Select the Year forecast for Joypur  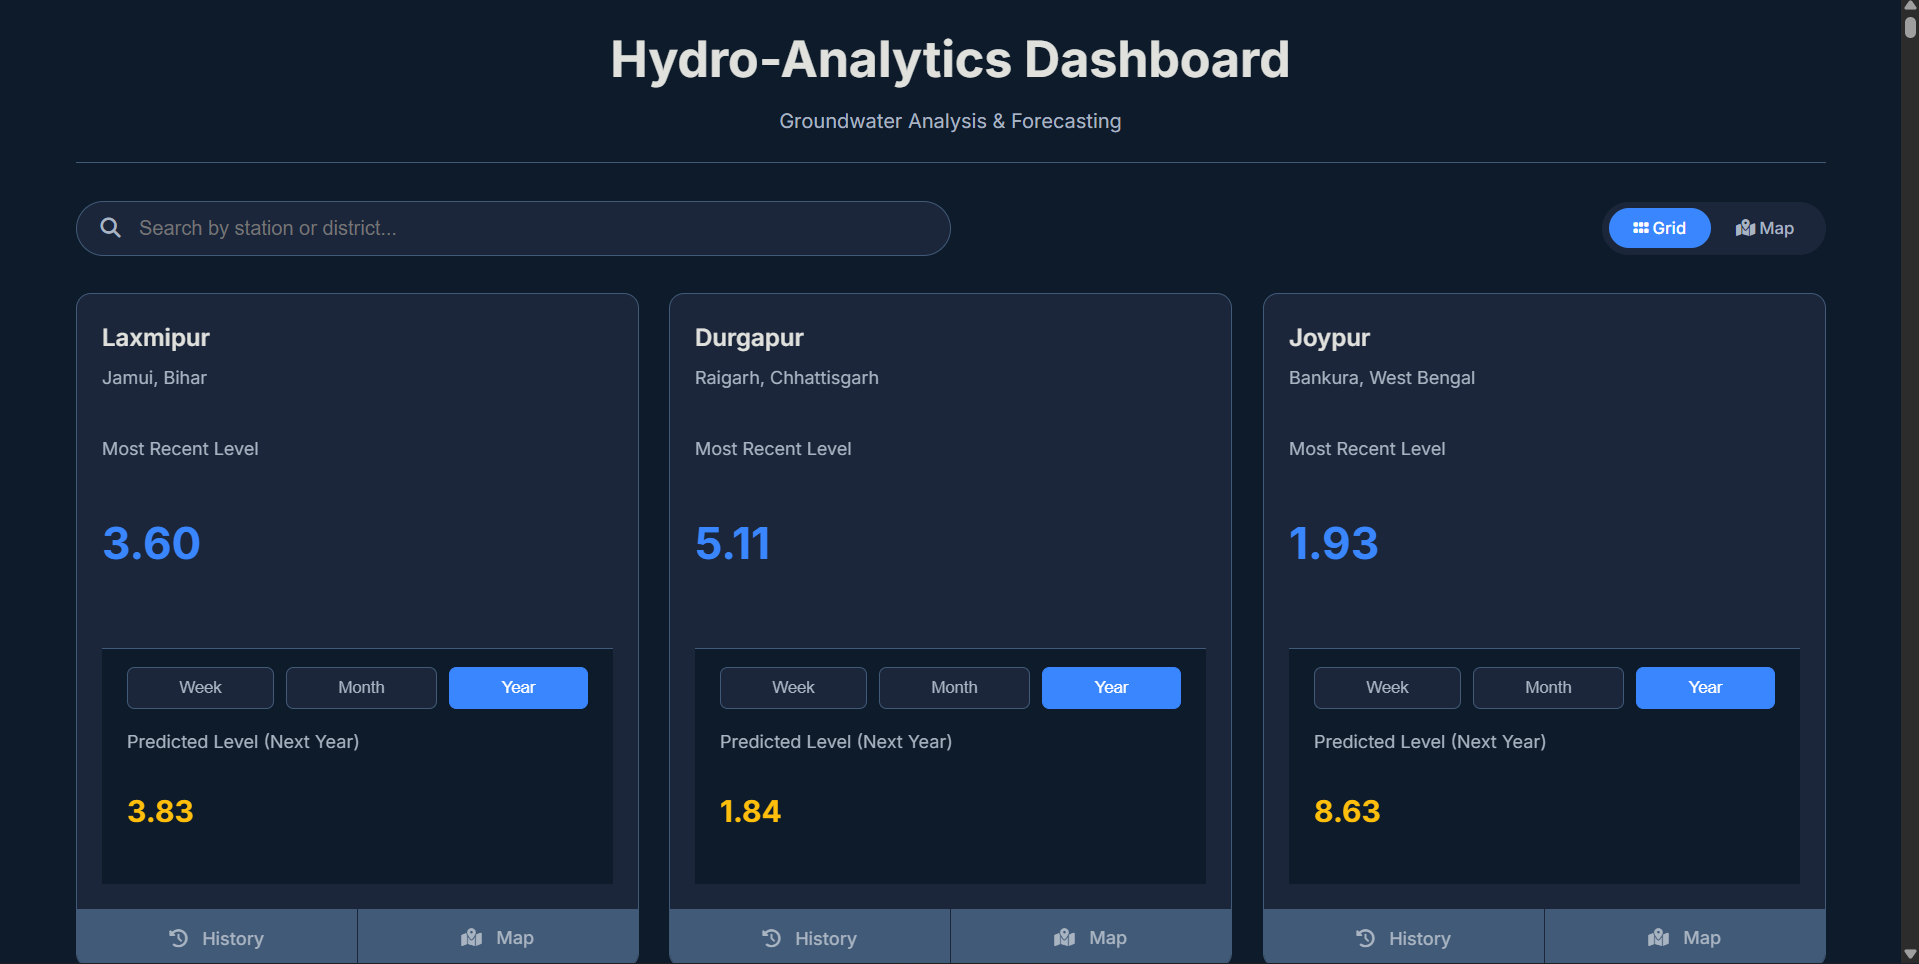click(1705, 688)
